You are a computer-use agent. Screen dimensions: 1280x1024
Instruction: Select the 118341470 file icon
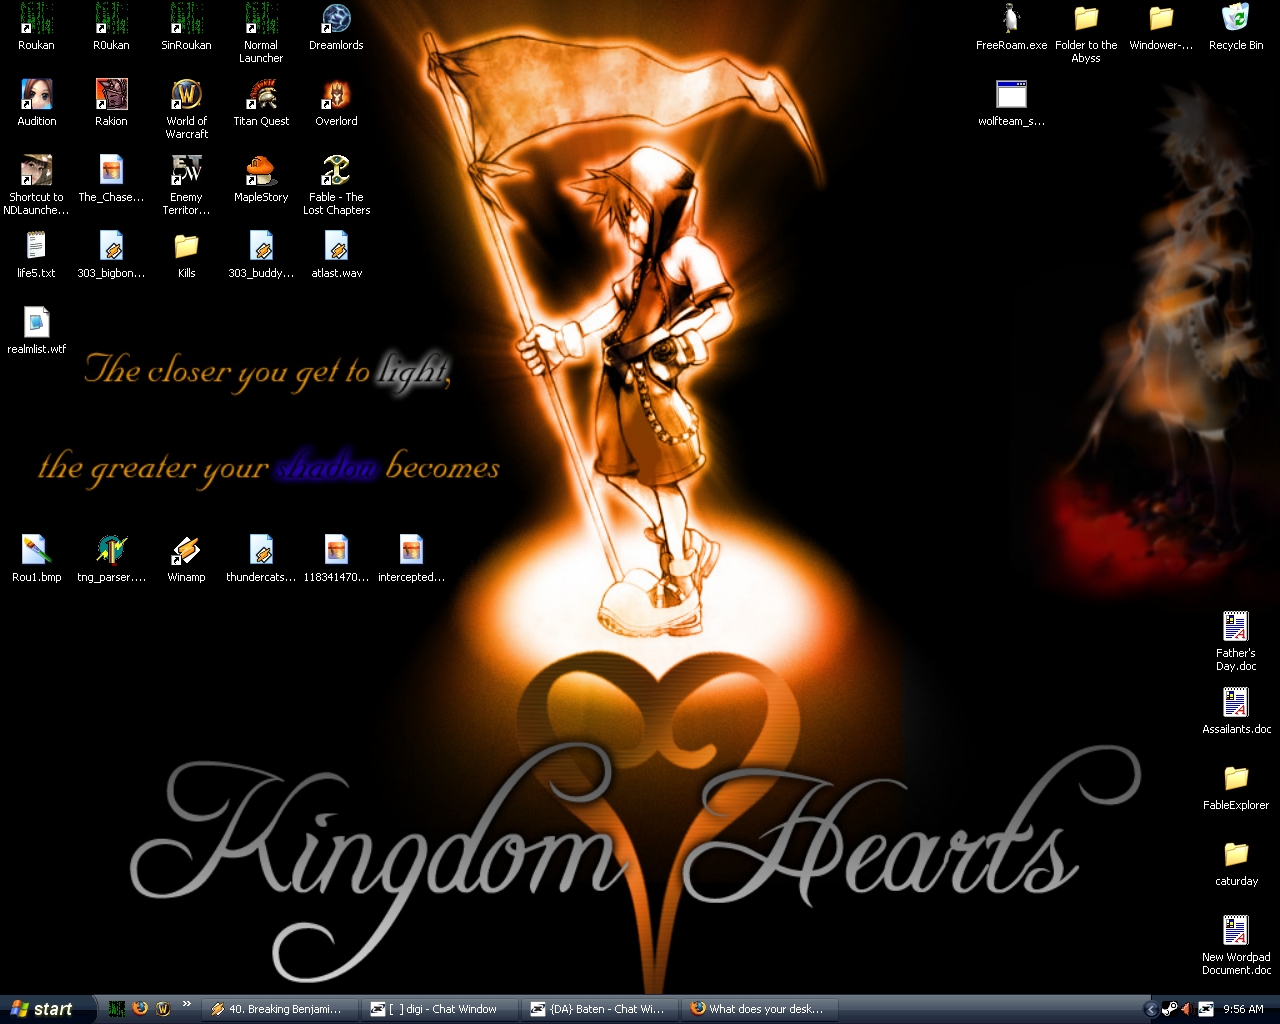click(336, 559)
